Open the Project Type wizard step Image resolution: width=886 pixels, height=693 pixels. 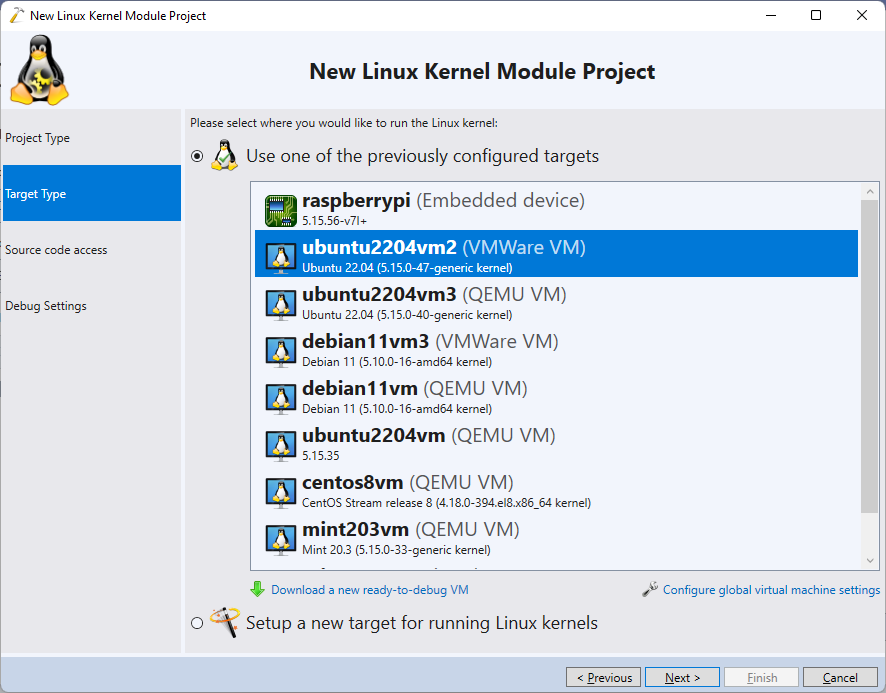point(38,138)
